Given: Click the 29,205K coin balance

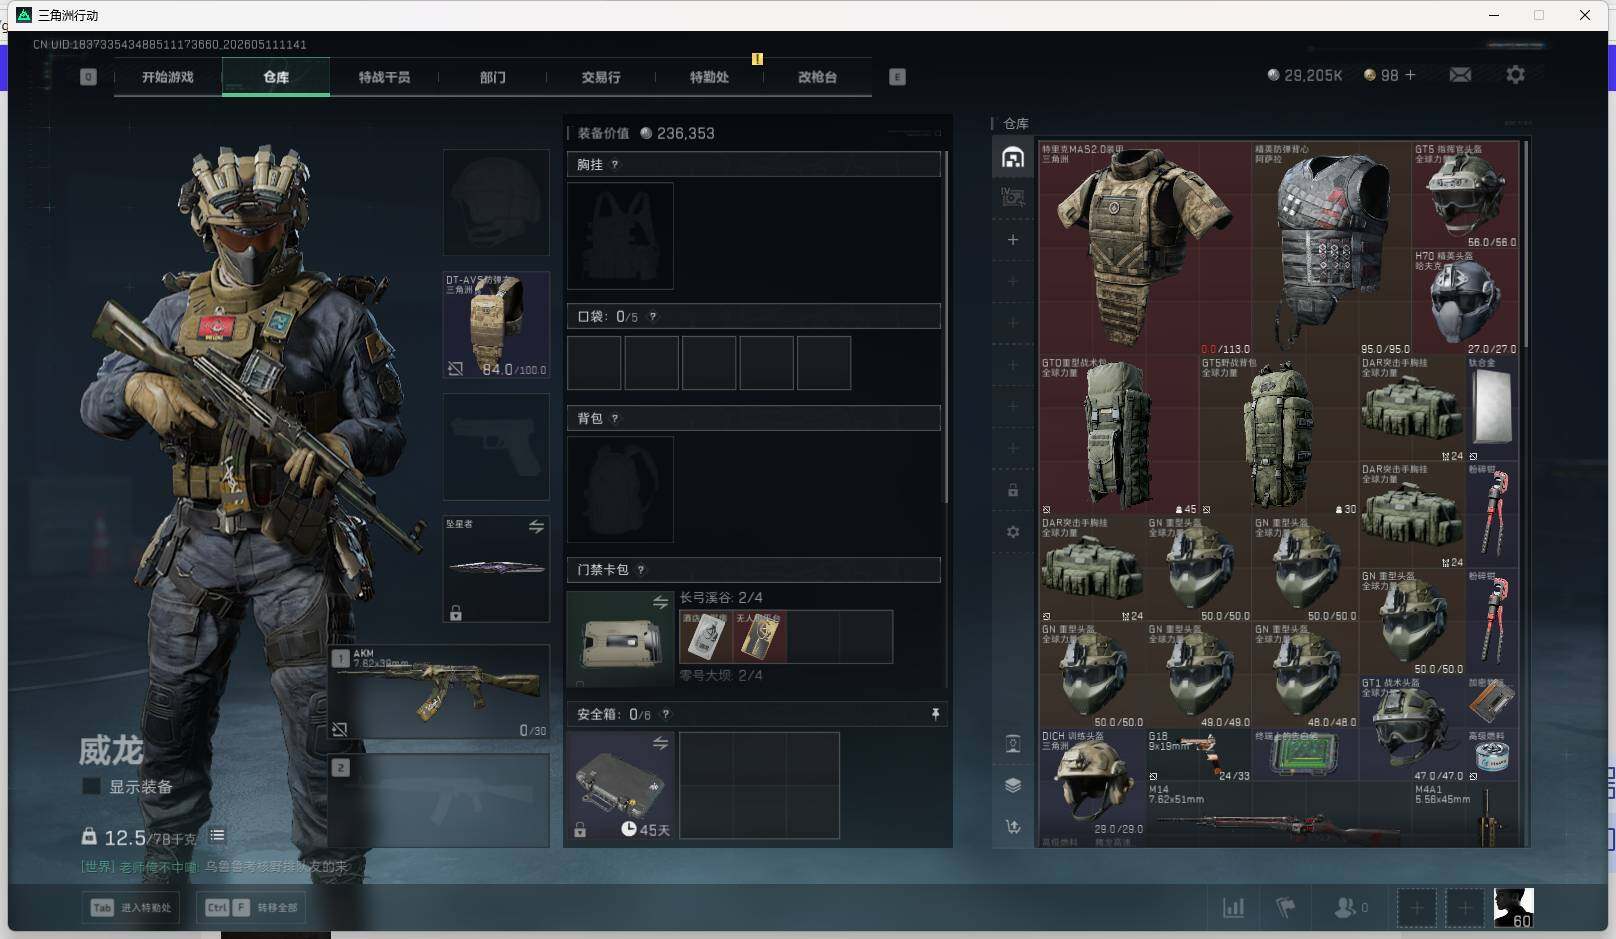Looking at the screenshot, I should pyautogui.click(x=1305, y=75).
